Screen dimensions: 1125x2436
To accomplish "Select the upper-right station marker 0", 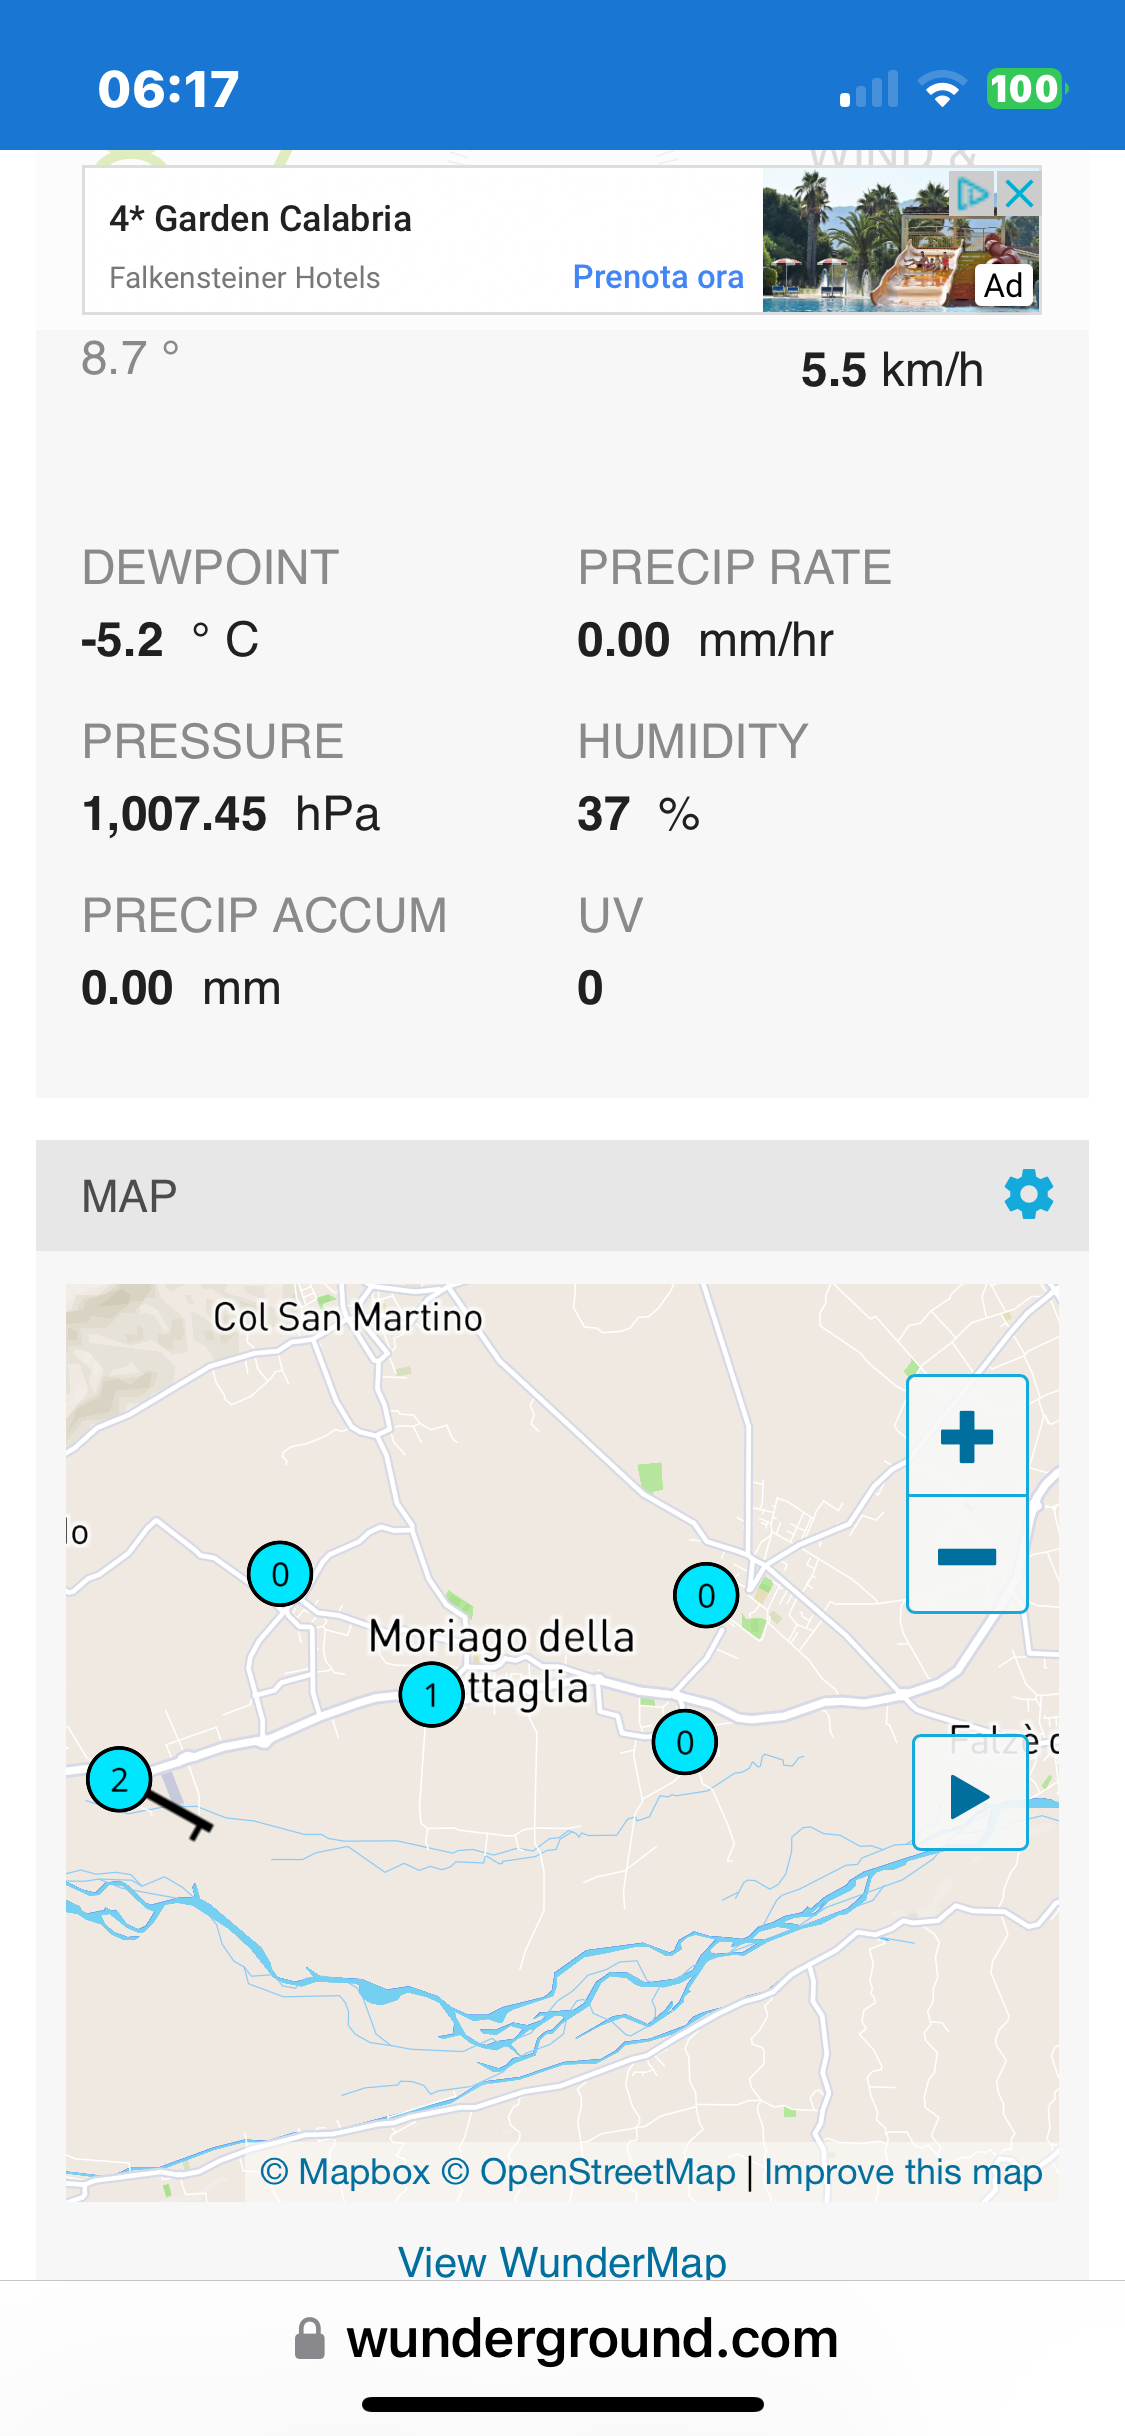I will (x=706, y=1595).
